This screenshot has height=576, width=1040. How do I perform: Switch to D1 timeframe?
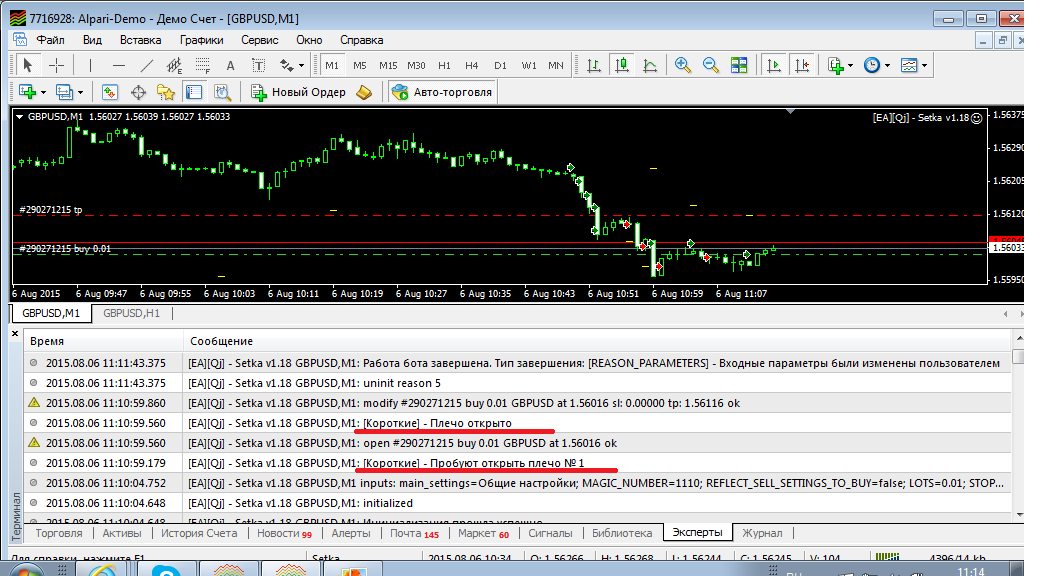(x=500, y=65)
